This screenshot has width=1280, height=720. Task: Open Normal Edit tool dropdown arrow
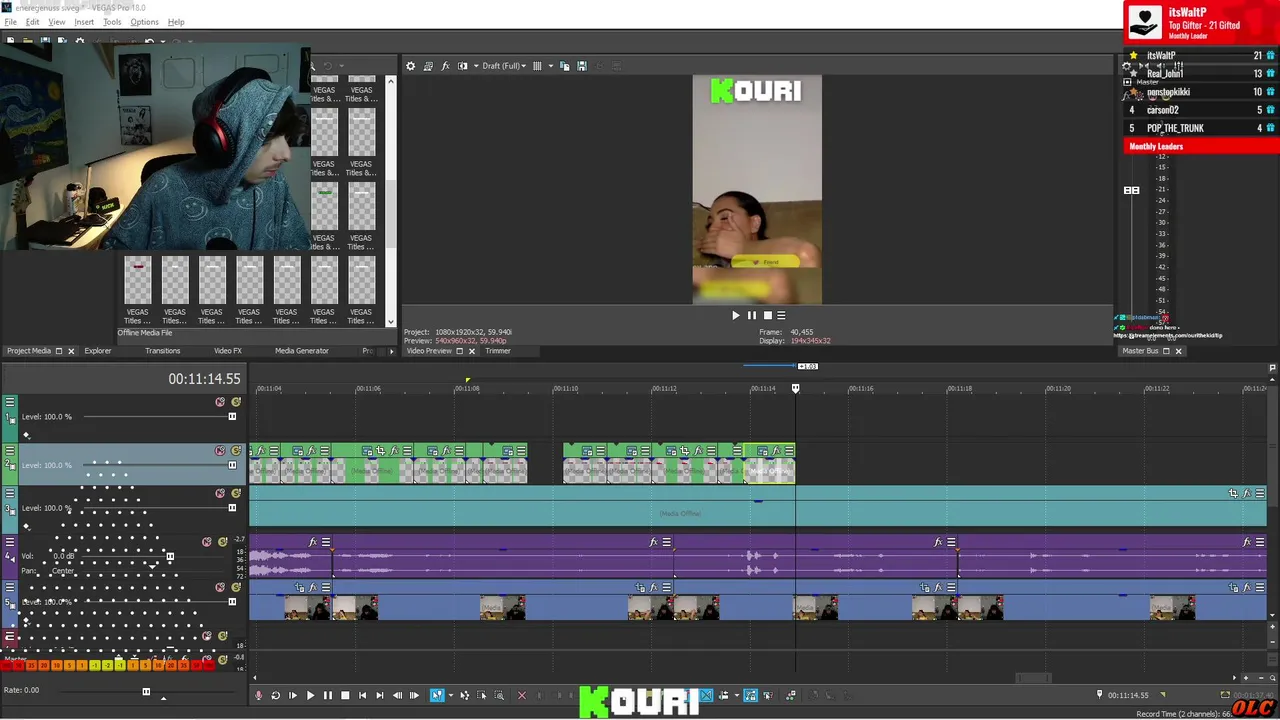451,695
